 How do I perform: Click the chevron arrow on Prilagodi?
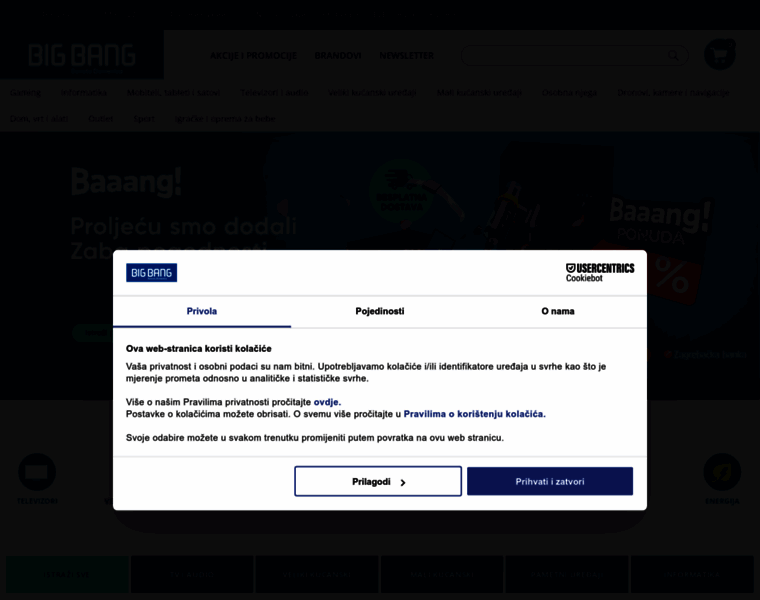[403, 482]
